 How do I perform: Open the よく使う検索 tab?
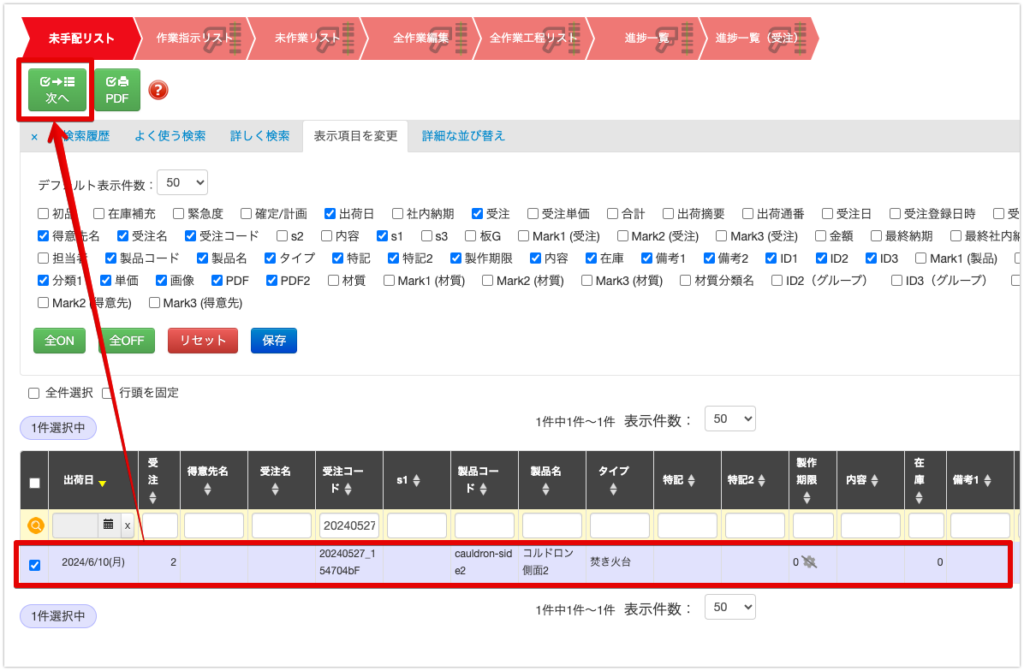pyautogui.click(x=170, y=136)
